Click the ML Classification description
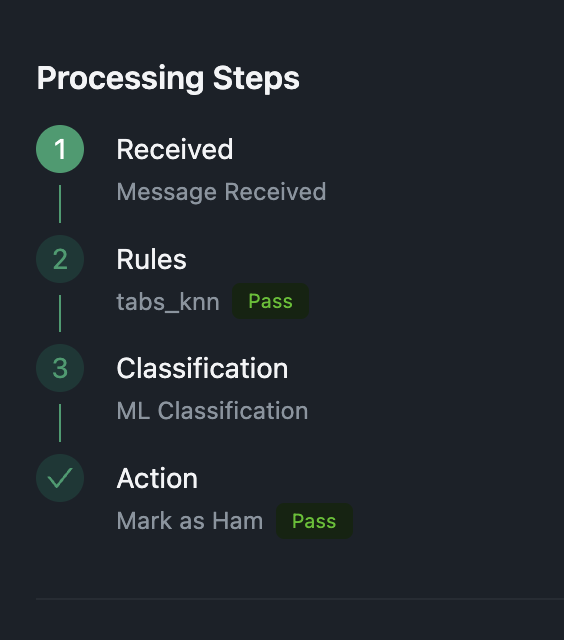Viewport: 564px width, 640px height. pyautogui.click(x=212, y=411)
